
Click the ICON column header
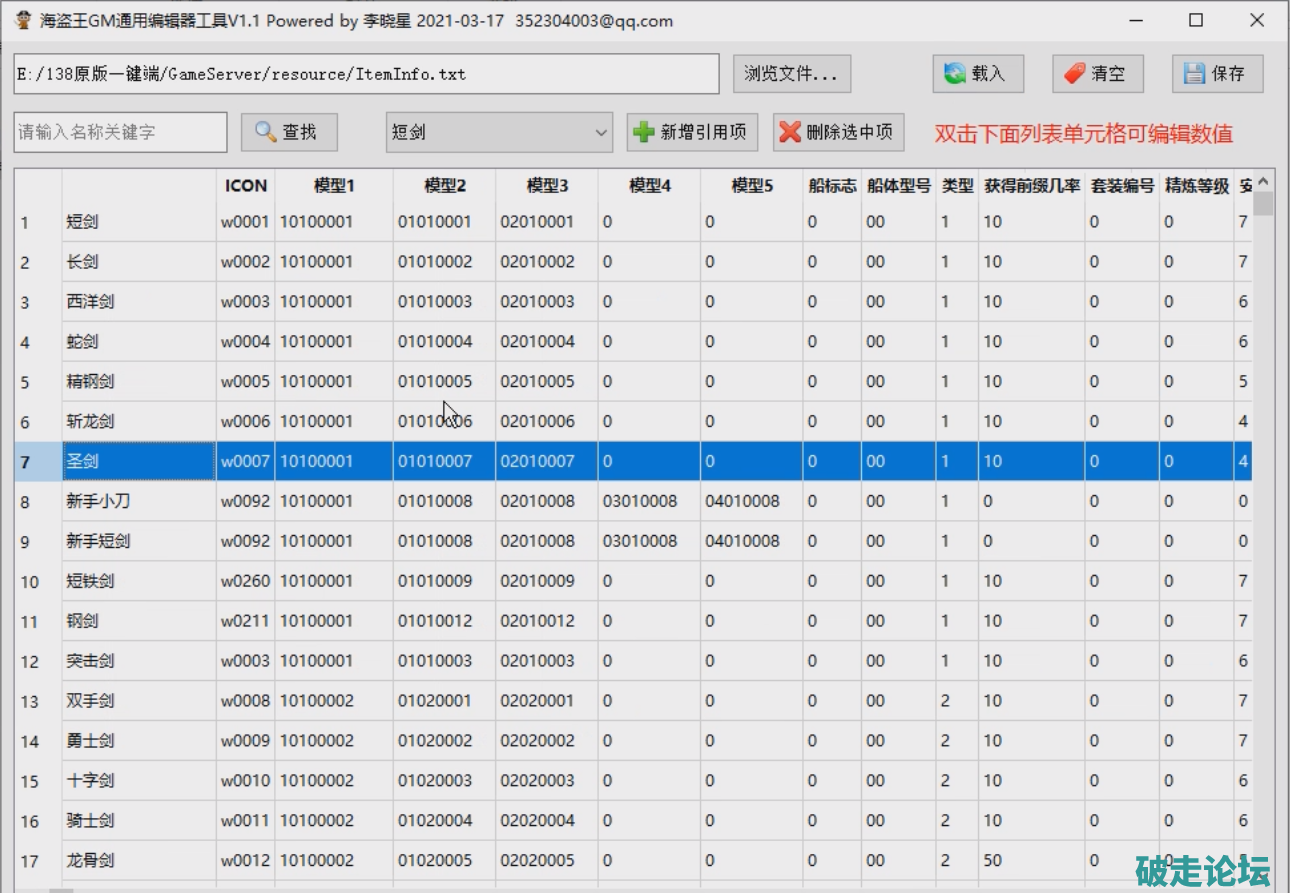(245, 185)
